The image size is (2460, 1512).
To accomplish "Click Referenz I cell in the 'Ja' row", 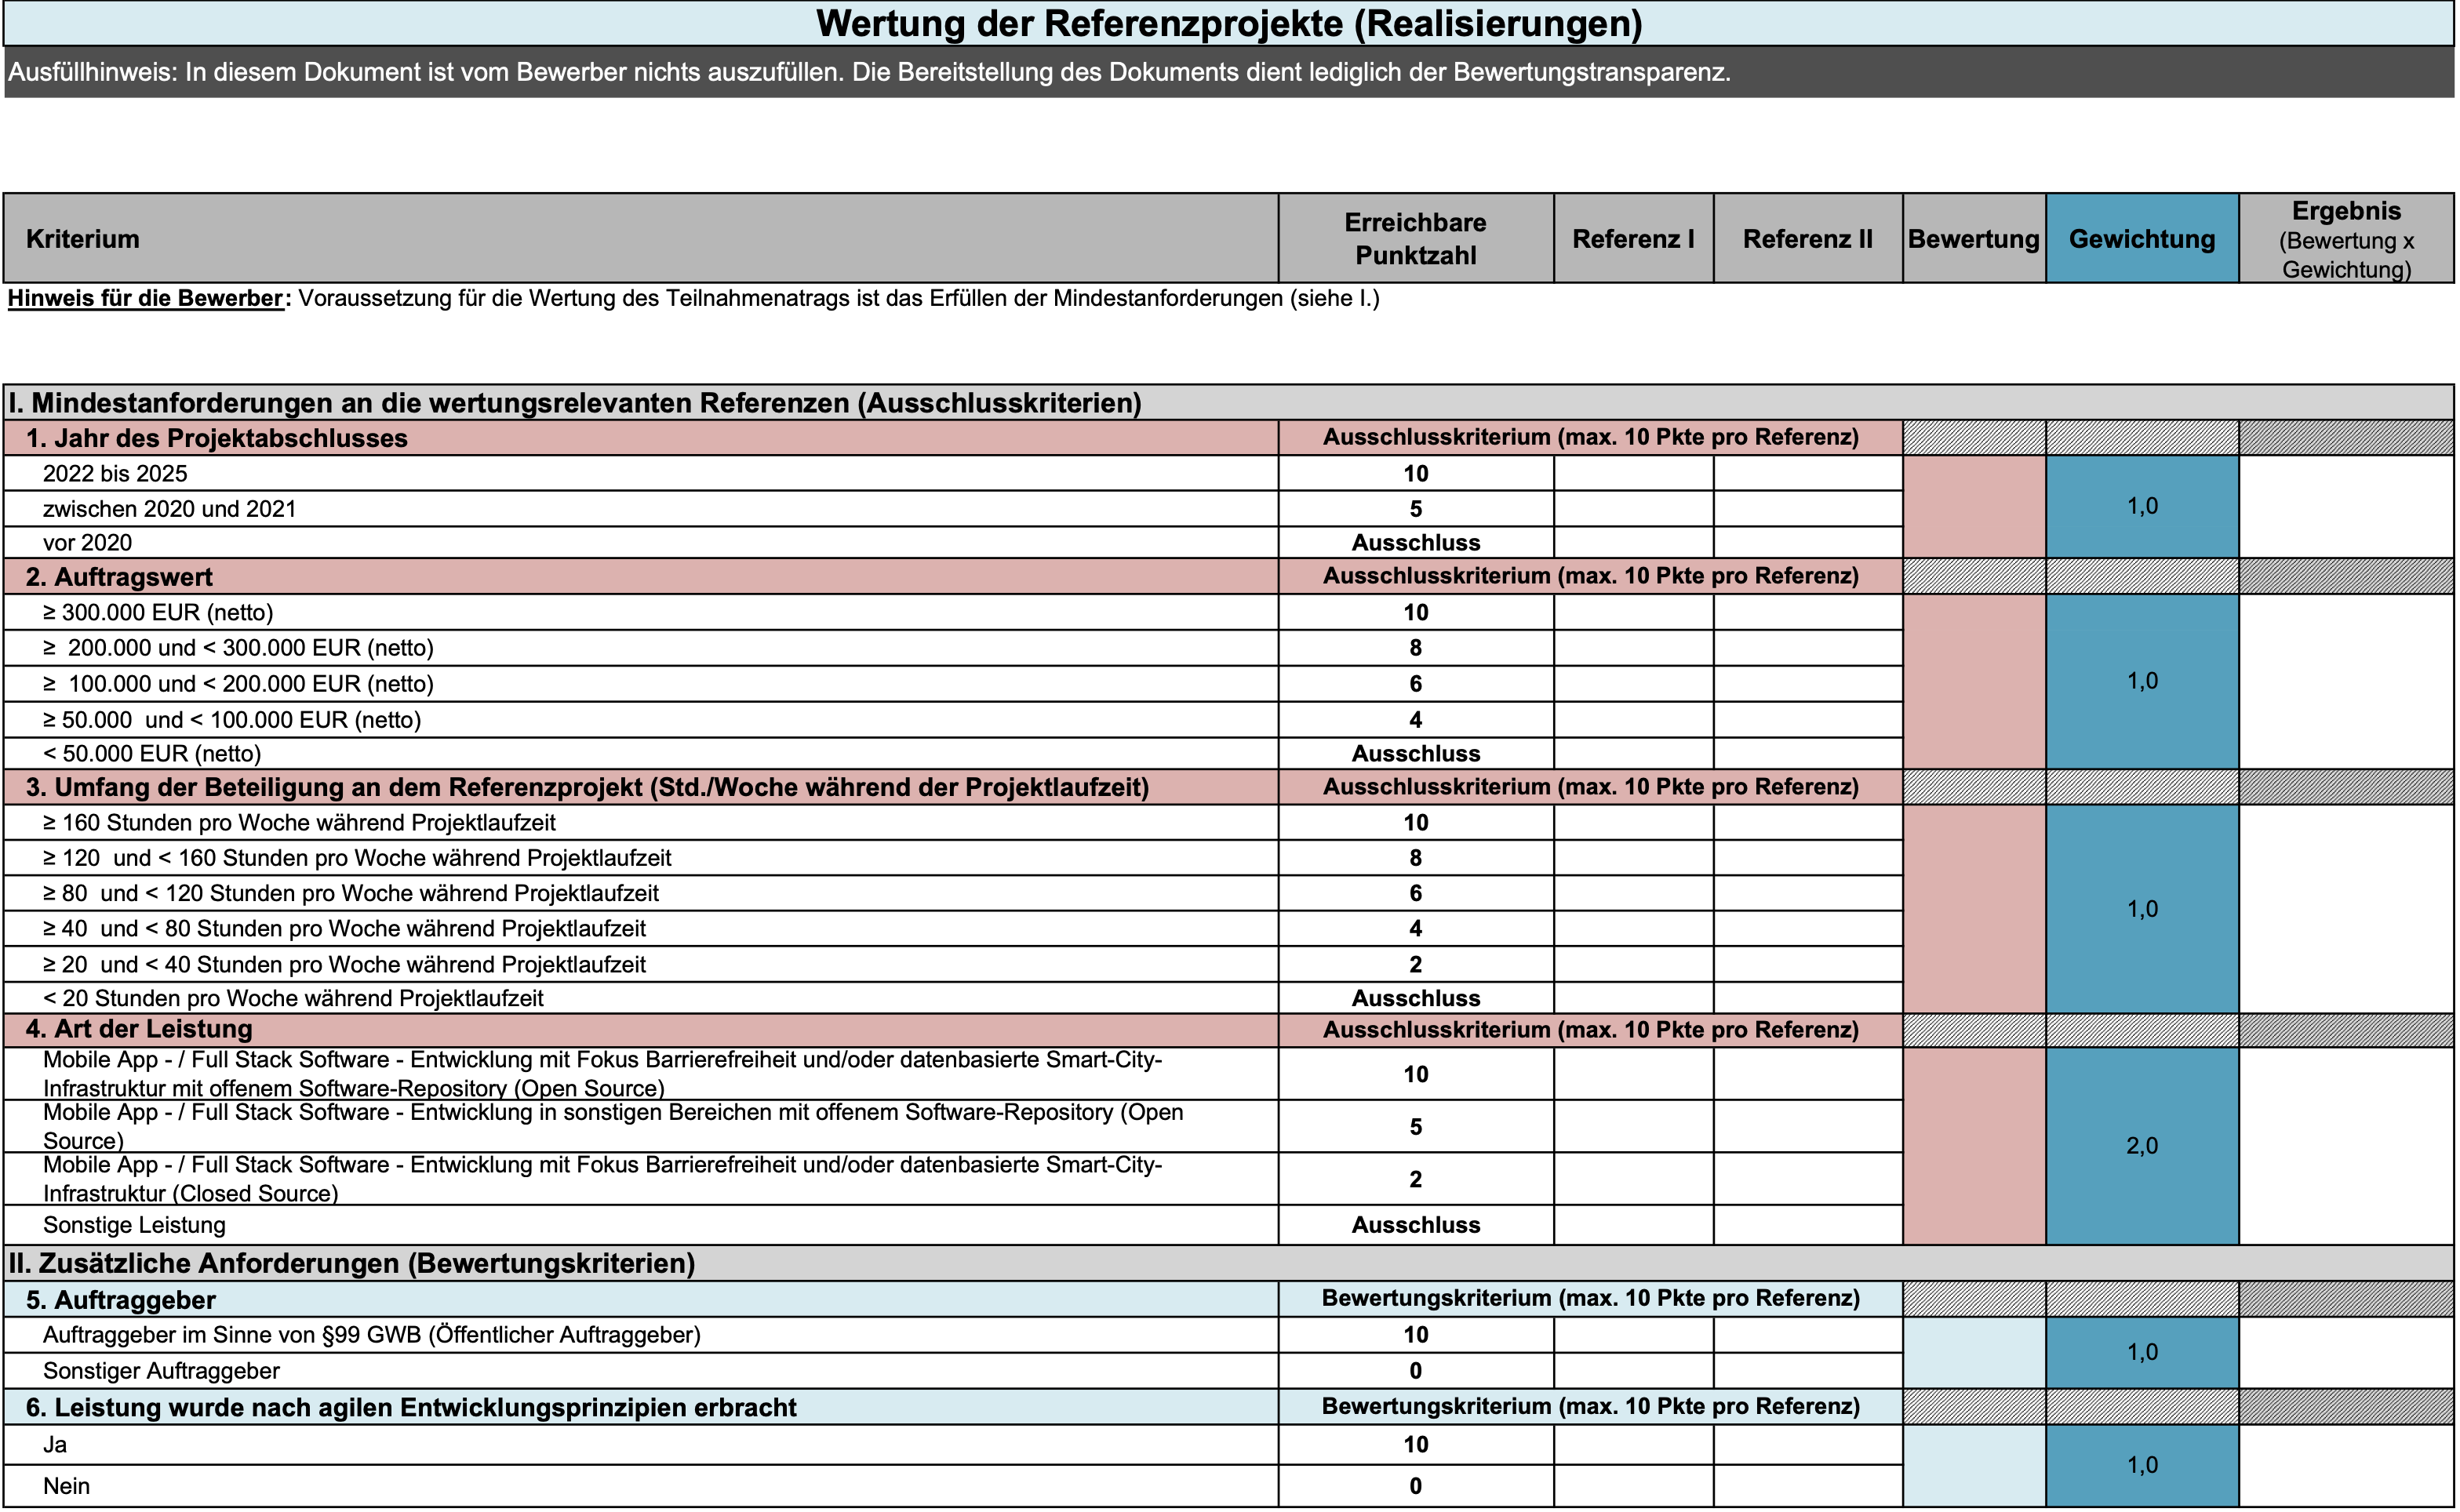I will coord(1633,1445).
